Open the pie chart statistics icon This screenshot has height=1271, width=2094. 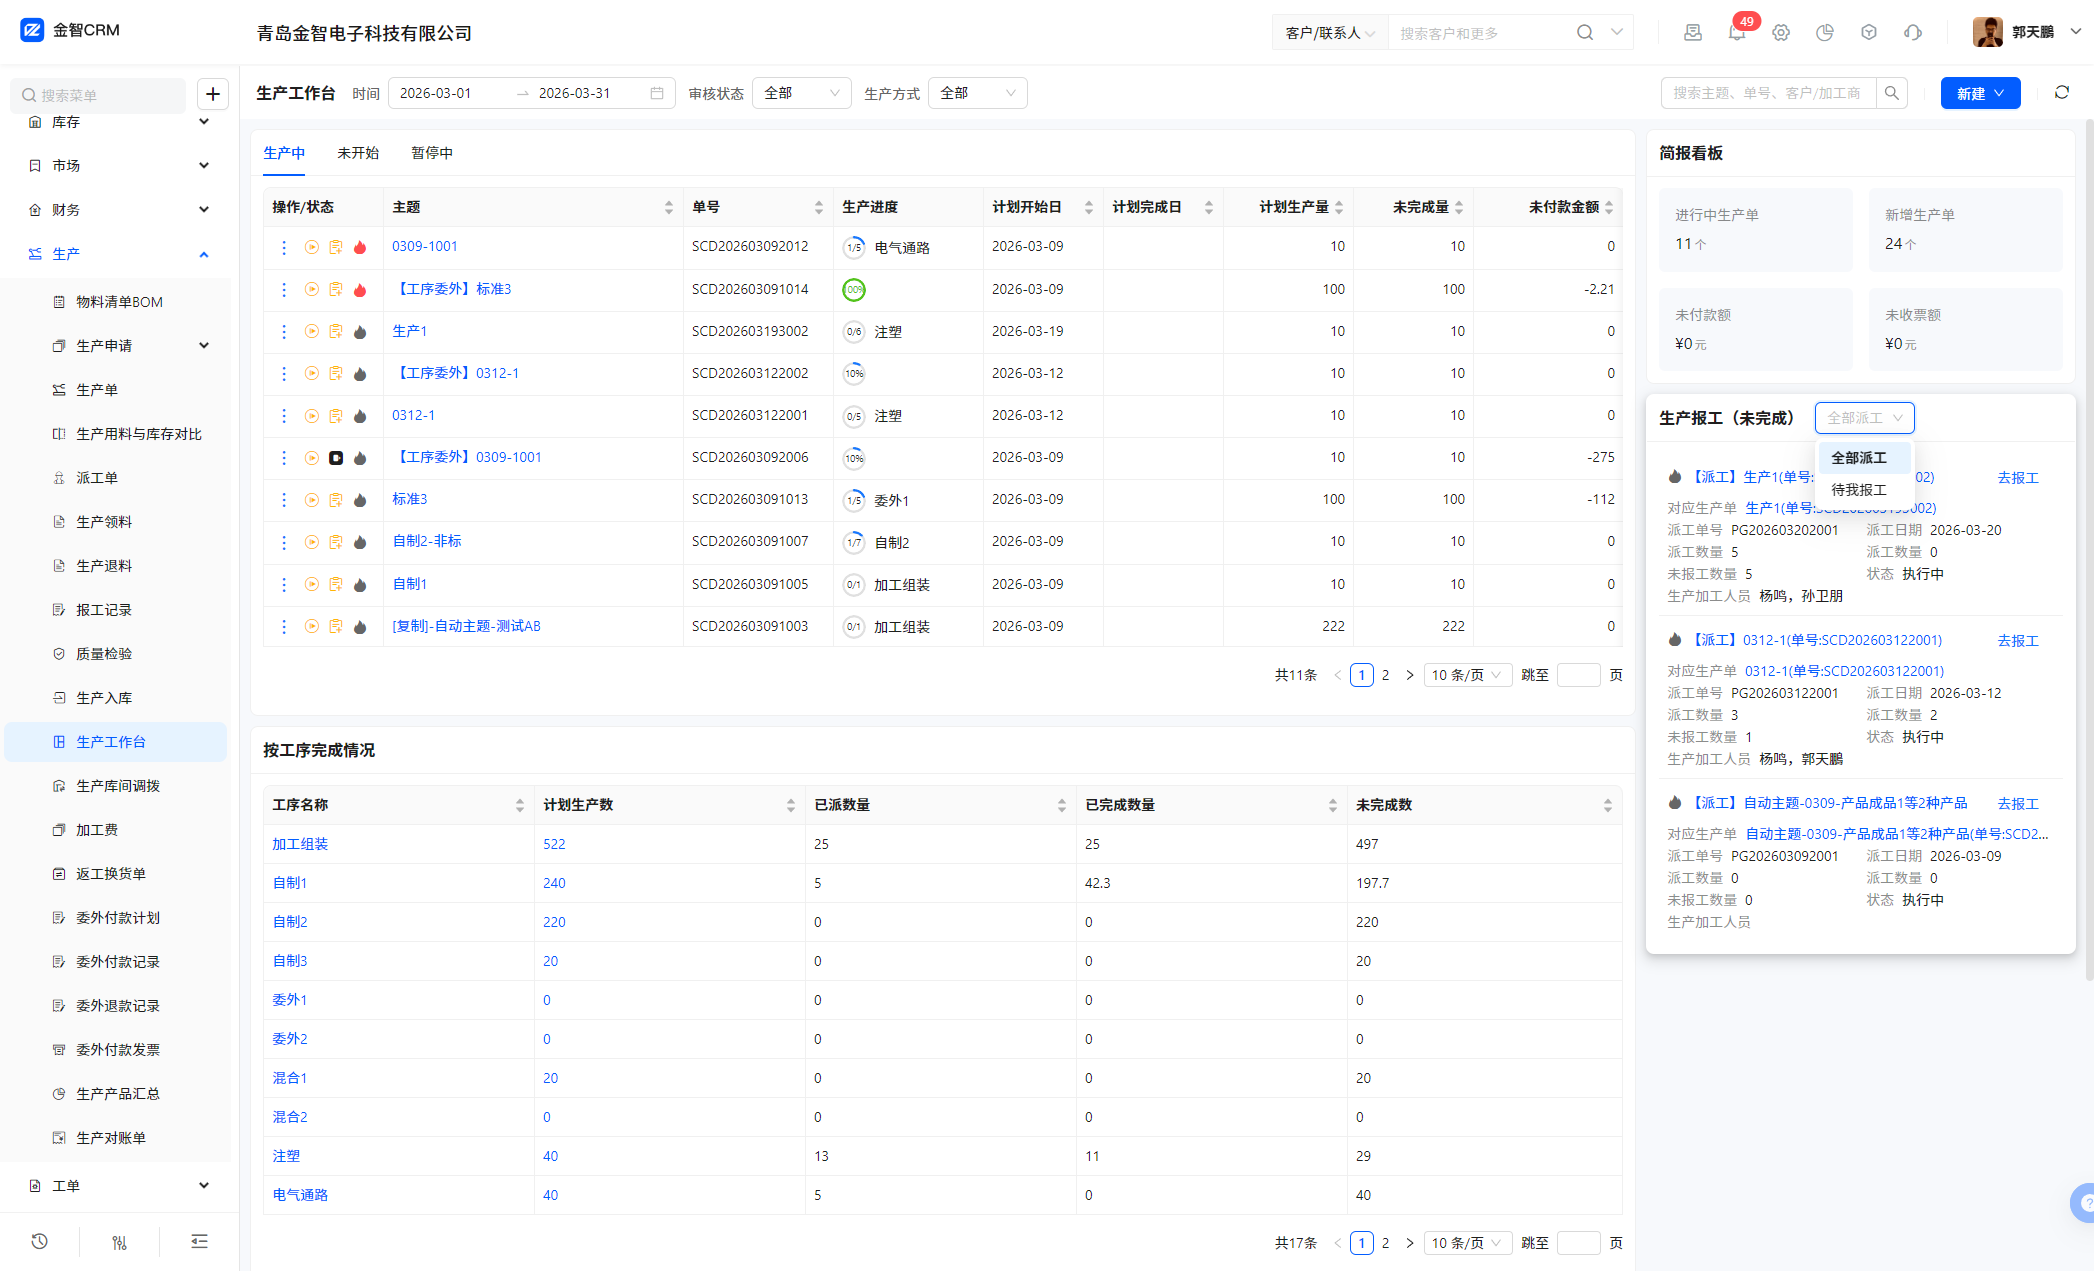click(x=1825, y=33)
